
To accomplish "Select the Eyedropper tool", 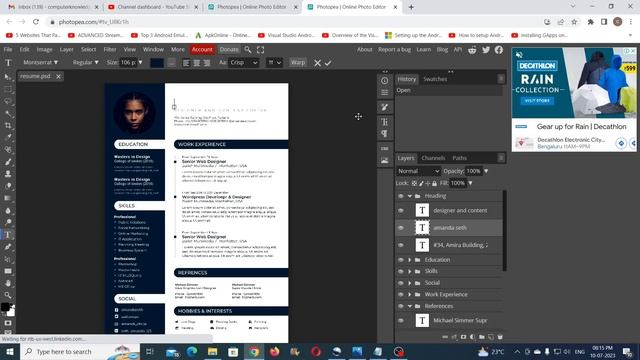I will point(8,138).
